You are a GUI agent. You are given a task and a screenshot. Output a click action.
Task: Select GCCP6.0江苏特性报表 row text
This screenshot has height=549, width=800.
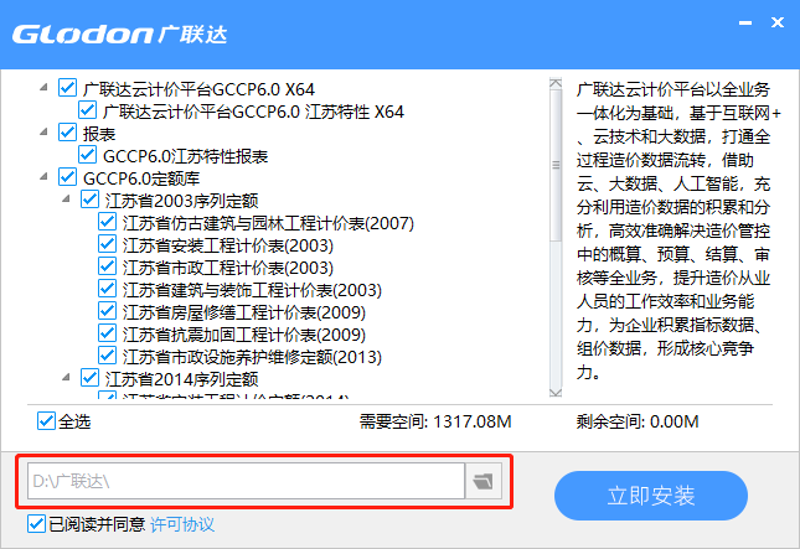point(185,156)
